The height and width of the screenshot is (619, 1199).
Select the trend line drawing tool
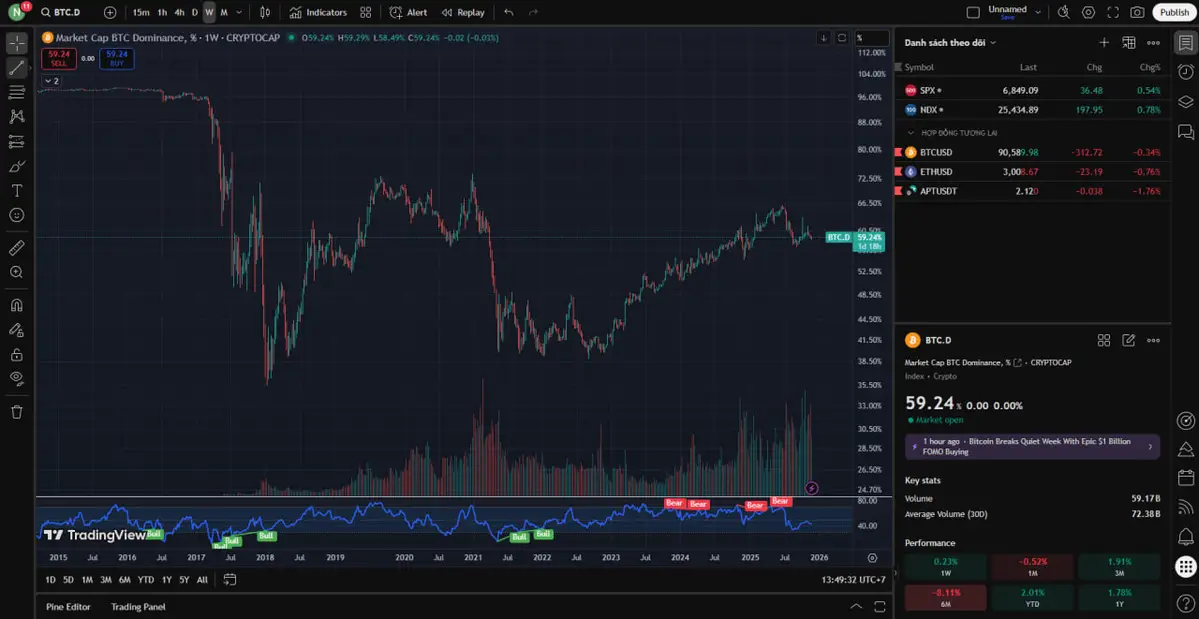pyautogui.click(x=17, y=68)
